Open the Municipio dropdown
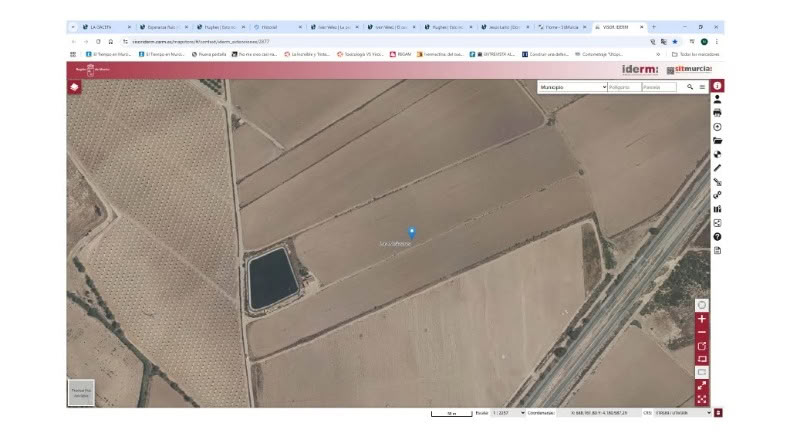This screenshot has height=440, width=790. pyautogui.click(x=573, y=87)
